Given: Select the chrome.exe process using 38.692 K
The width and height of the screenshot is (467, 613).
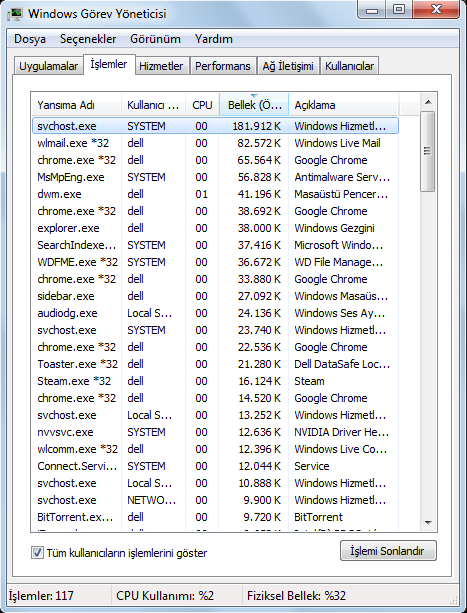Looking at the screenshot, I should [x=215, y=211].
